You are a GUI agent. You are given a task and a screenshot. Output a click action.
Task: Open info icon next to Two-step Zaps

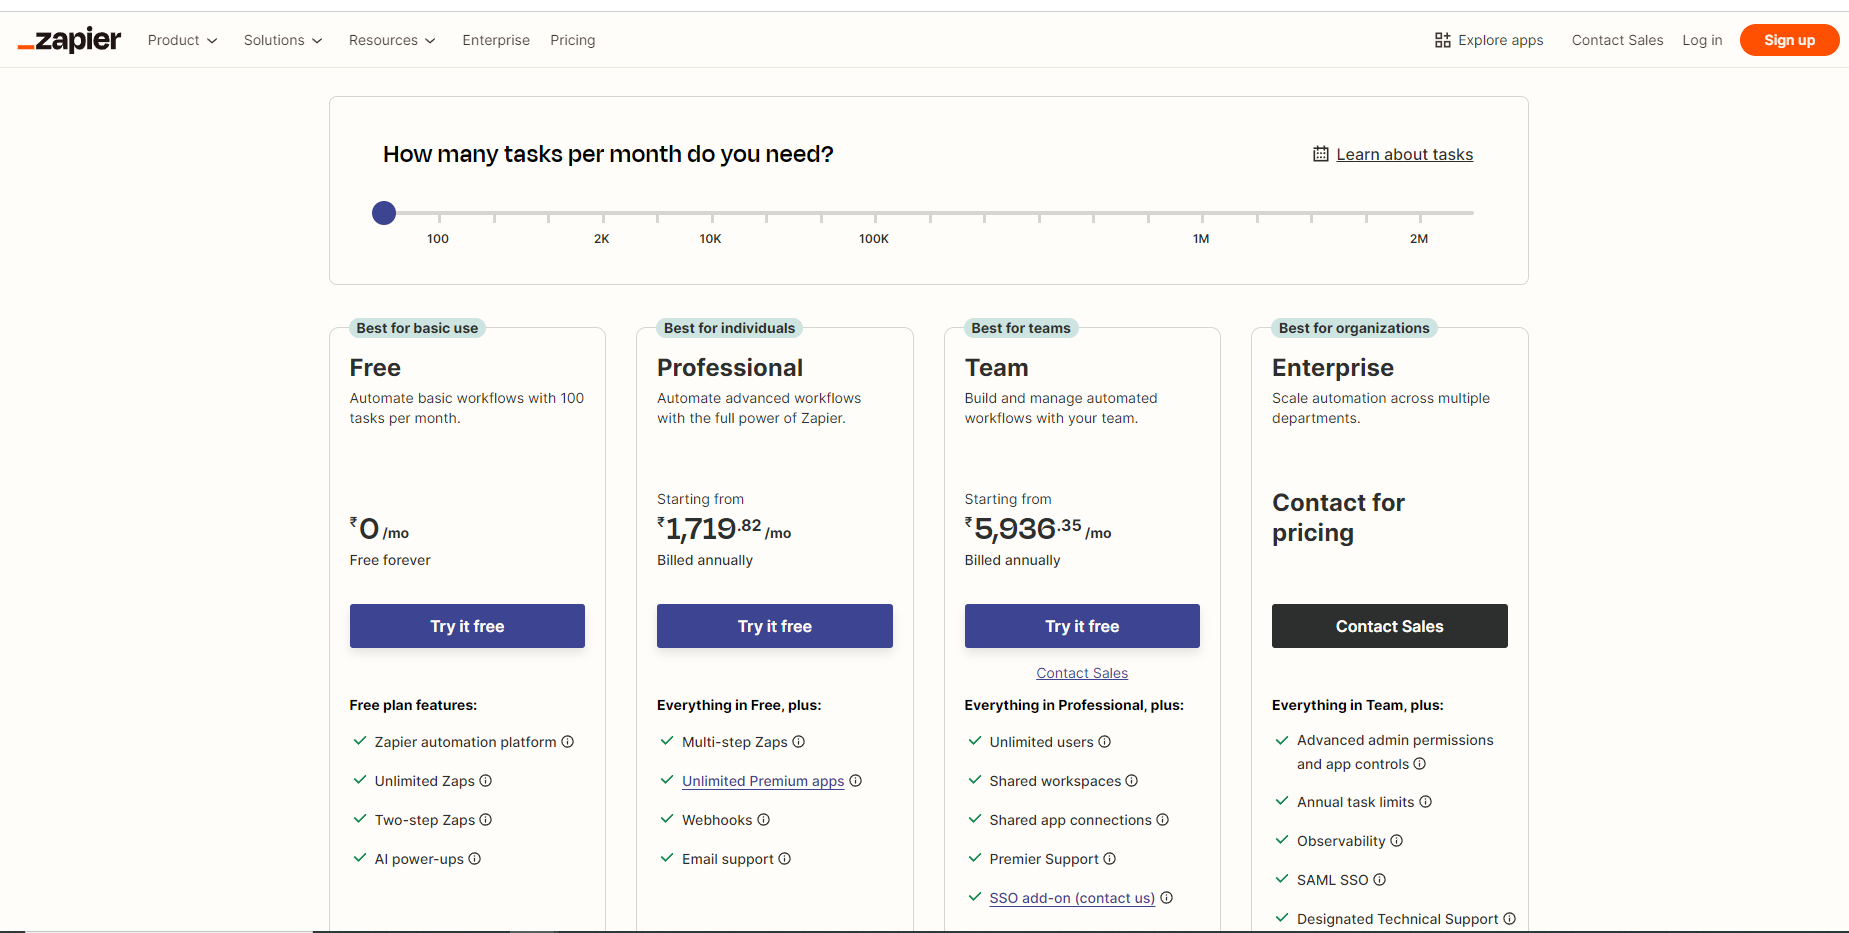(485, 820)
